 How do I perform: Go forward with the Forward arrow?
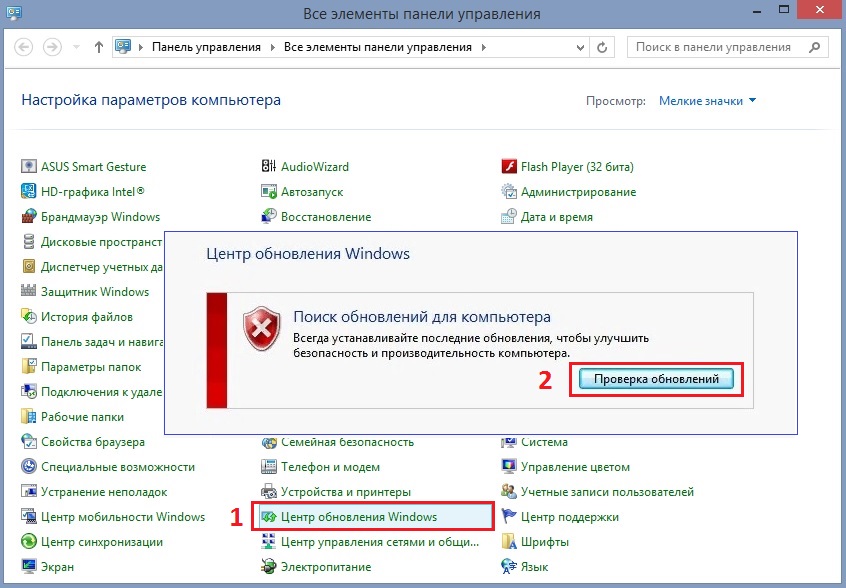click(52, 47)
